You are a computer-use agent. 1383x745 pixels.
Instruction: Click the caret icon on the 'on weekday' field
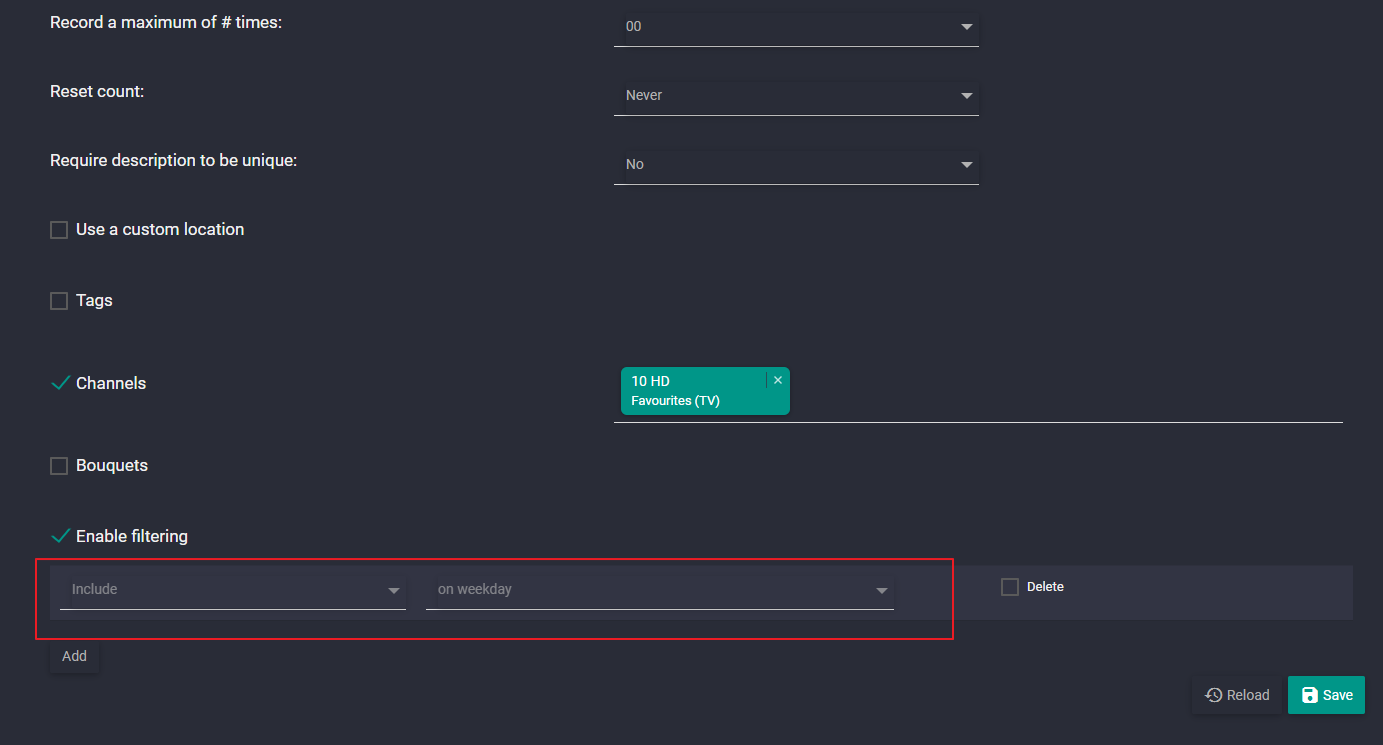click(x=882, y=591)
